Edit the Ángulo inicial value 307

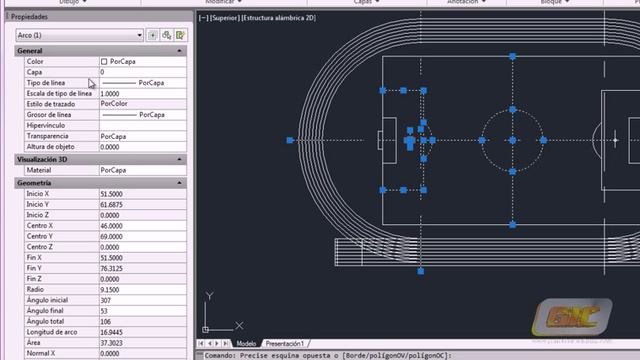tap(142, 300)
